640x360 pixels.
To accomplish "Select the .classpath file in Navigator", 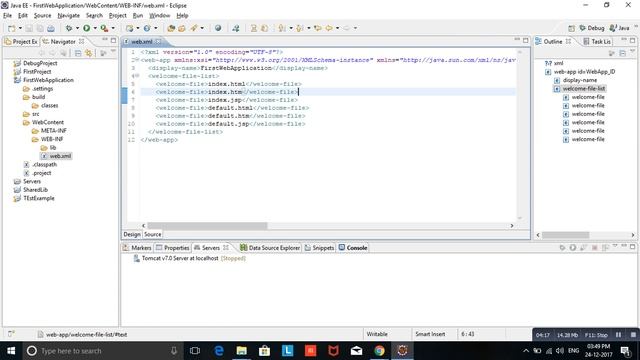I will click(x=44, y=164).
